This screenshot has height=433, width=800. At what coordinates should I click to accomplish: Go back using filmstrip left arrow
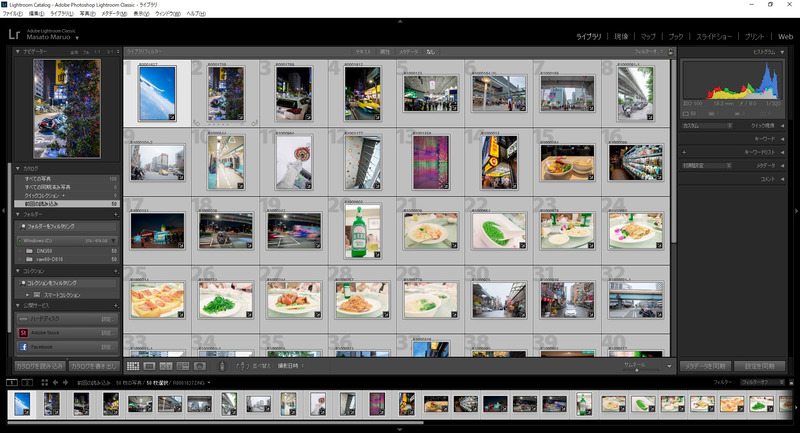click(56, 383)
